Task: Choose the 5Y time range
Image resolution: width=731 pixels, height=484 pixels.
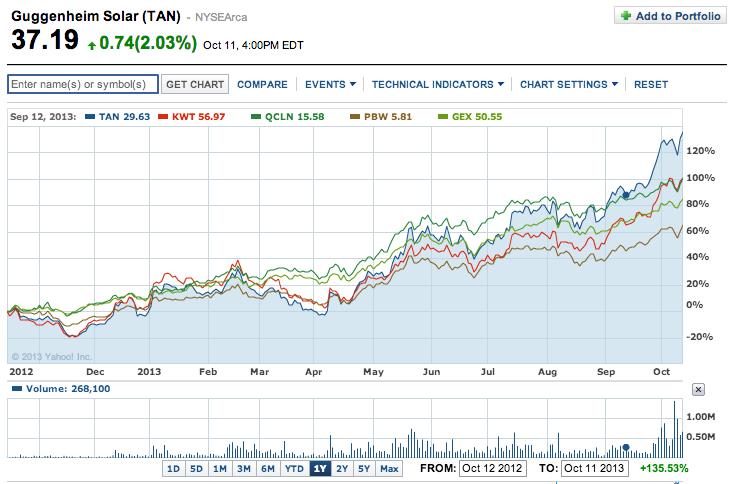Action: coord(364,469)
